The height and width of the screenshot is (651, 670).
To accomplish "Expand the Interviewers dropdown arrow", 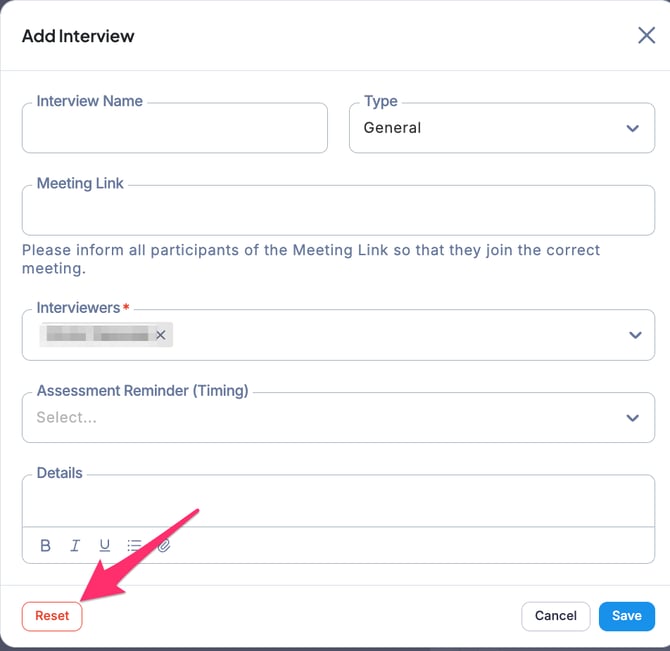I will pos(634,335).
